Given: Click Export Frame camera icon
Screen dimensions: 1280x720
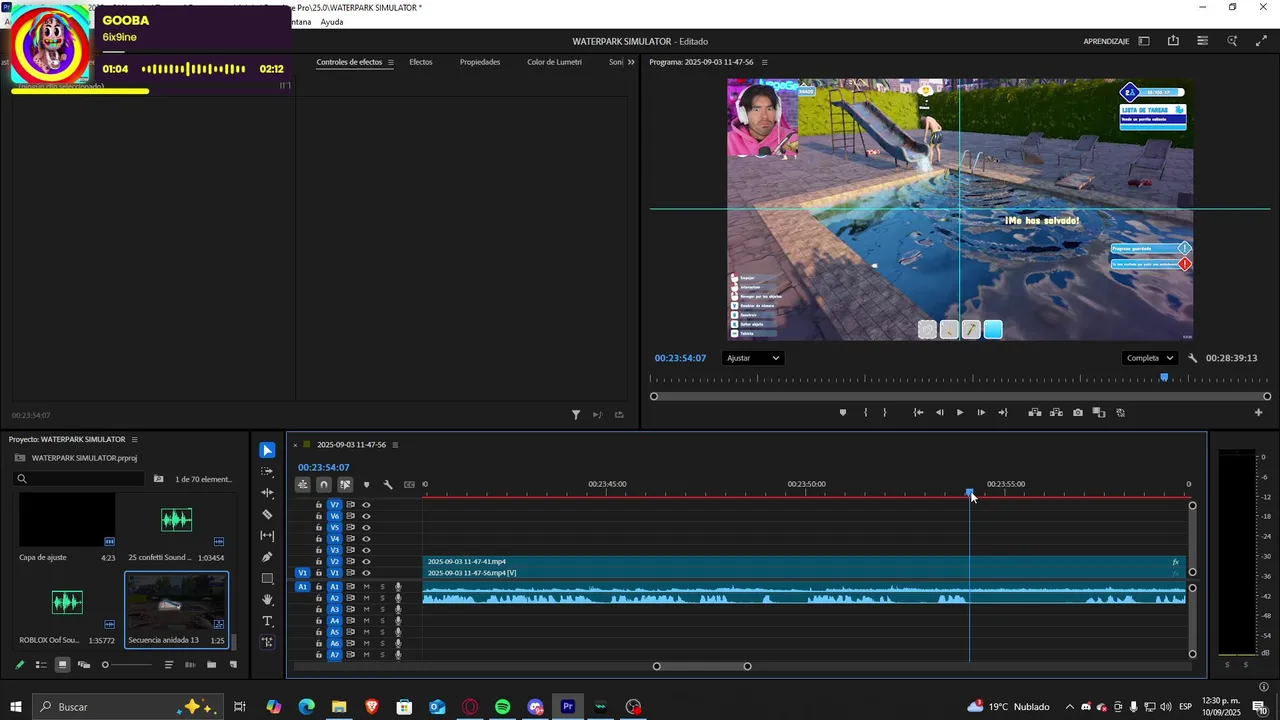Looking at the screenshot, I should (1077, 412).
